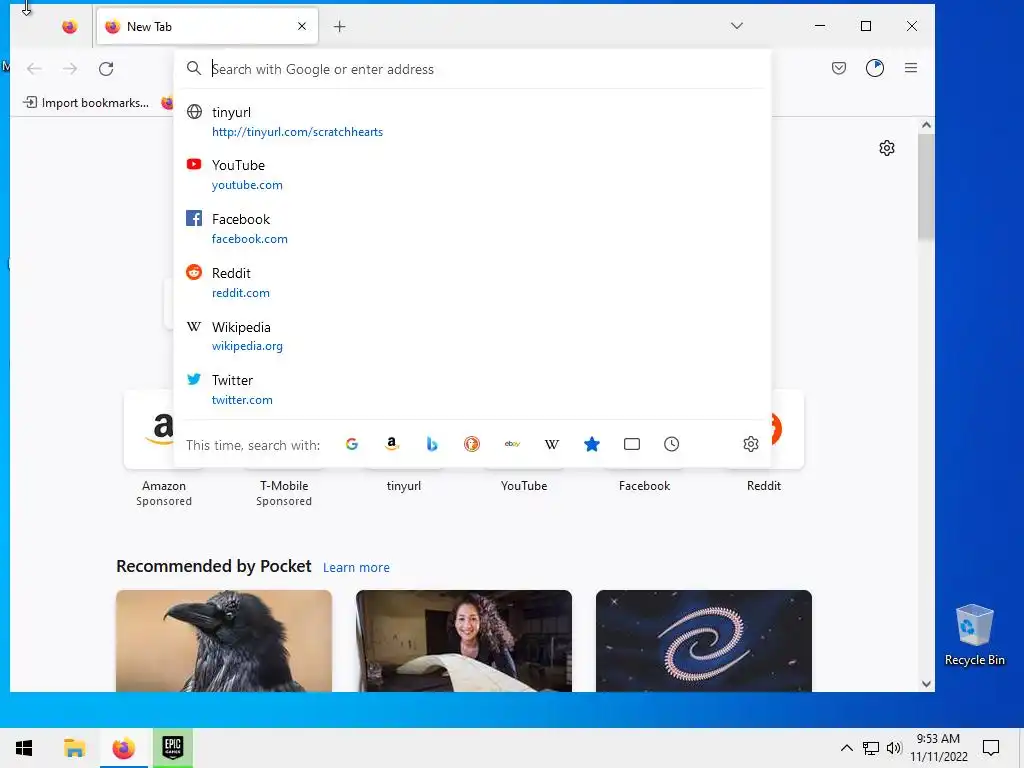Screen dimensions: 1024x768
Task: Open new tab personalize gear icon
Action: [887, 148]
